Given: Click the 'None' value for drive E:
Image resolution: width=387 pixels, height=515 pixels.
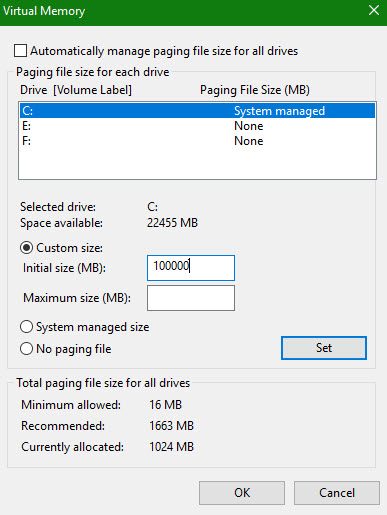Looking at the screenshot, I should tap(249, 126).
